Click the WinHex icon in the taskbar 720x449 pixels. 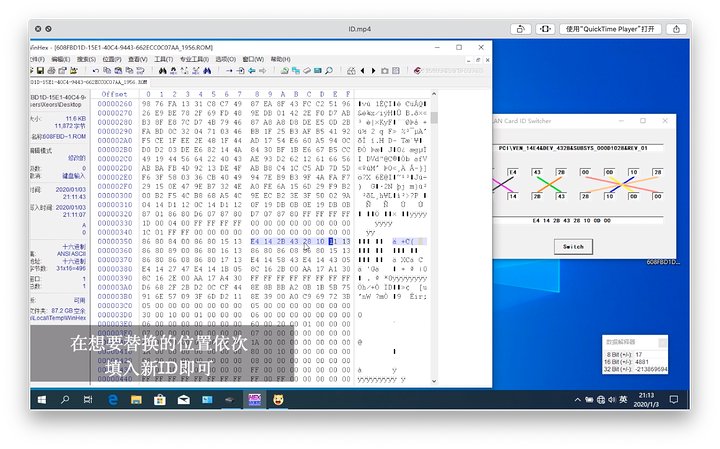point(254,399)
